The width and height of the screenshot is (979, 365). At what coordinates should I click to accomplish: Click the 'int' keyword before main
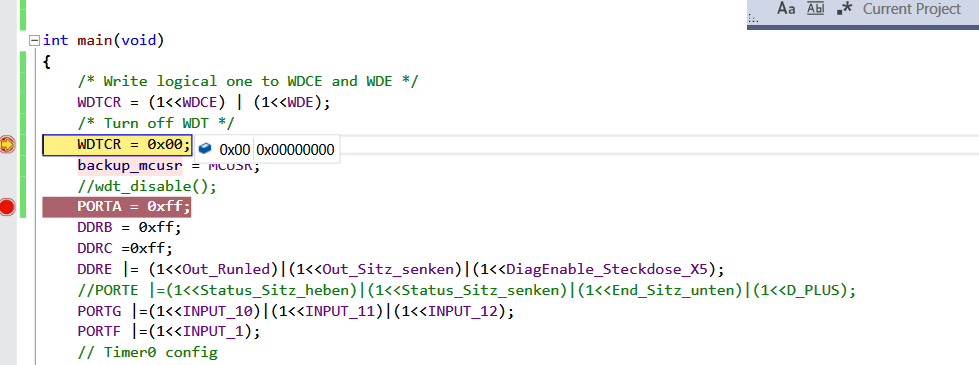[x=56, y=41]
